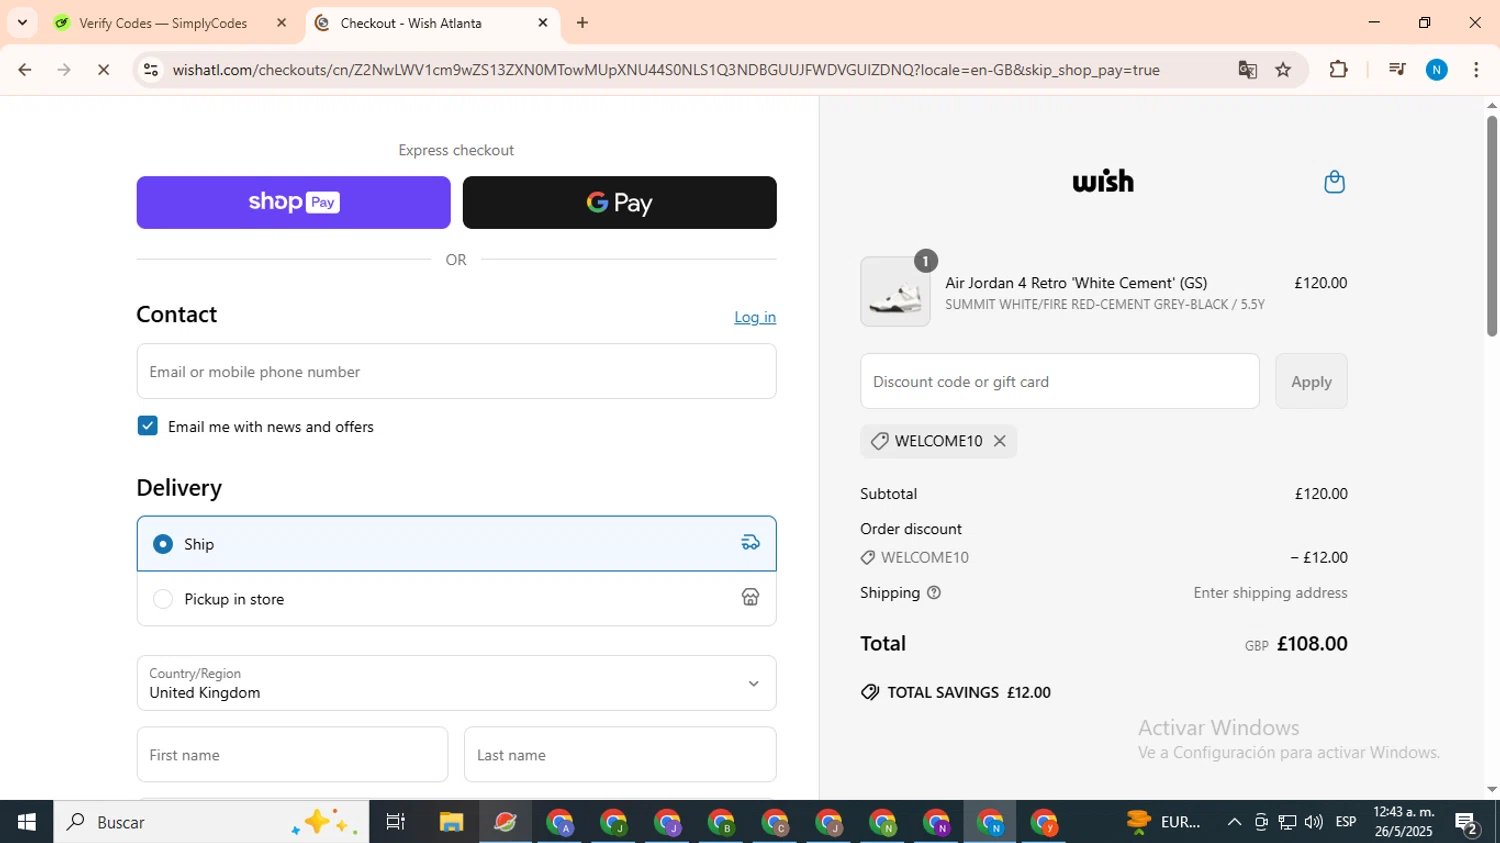This screenshot has width=1500, height=843.
Task: Close the Checkout - Wish Atlanta tab
Action: tap(543, 23)
